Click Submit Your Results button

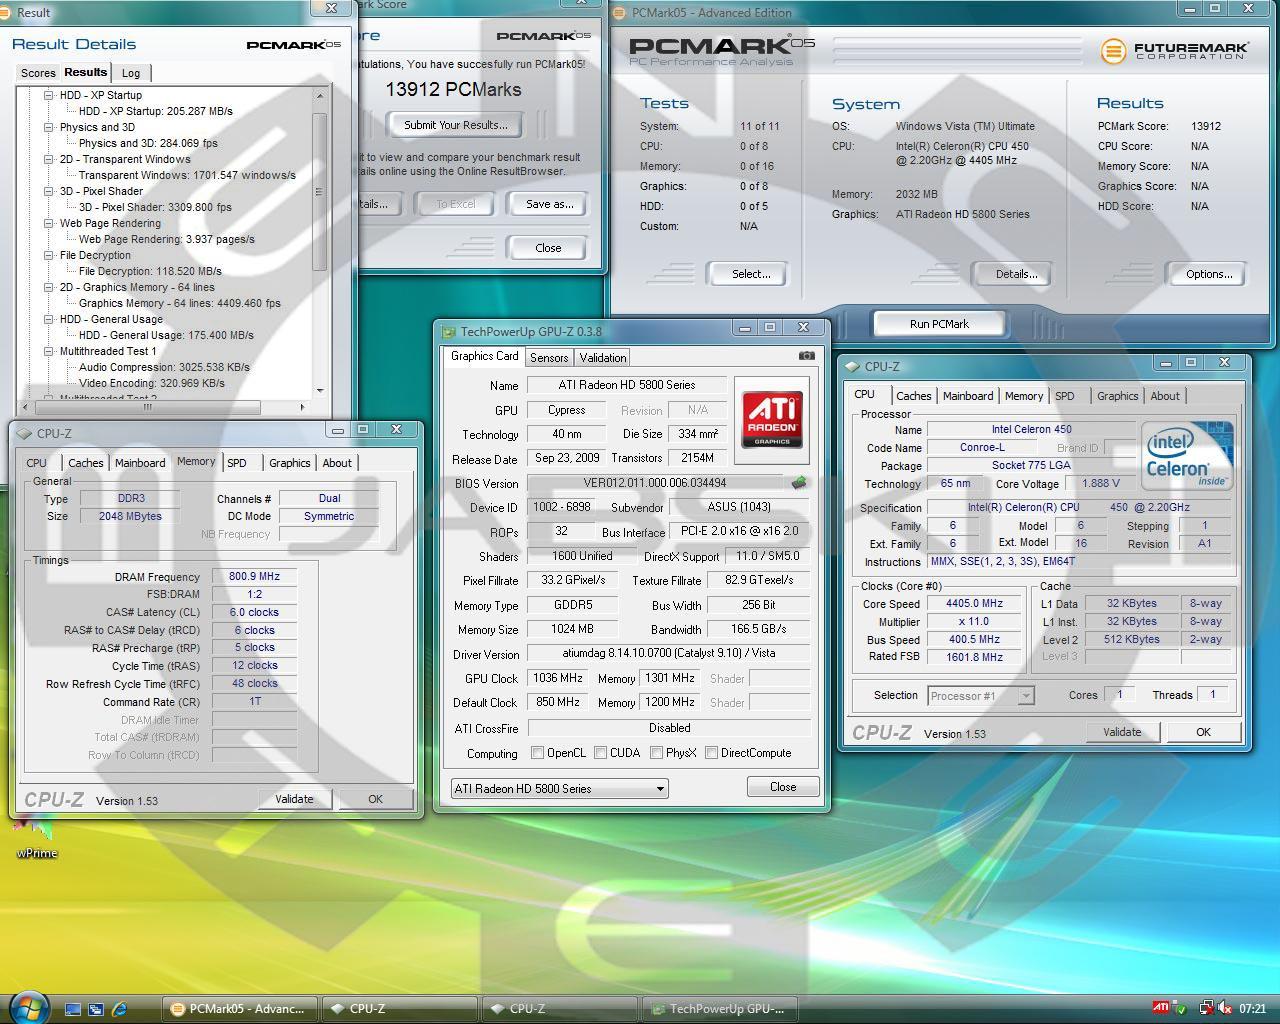pos(456,125)
